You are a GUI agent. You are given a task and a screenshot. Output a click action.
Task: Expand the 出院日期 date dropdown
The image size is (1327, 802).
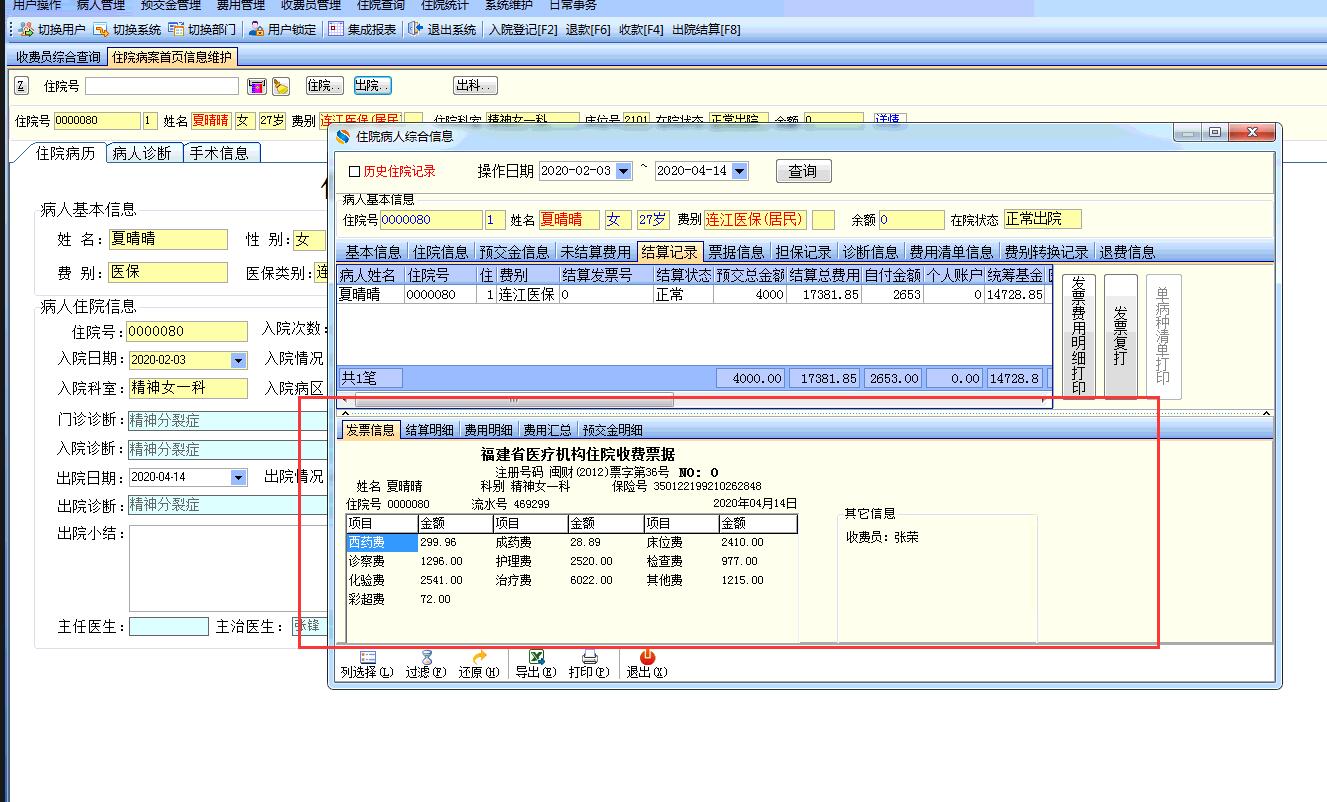238,477
